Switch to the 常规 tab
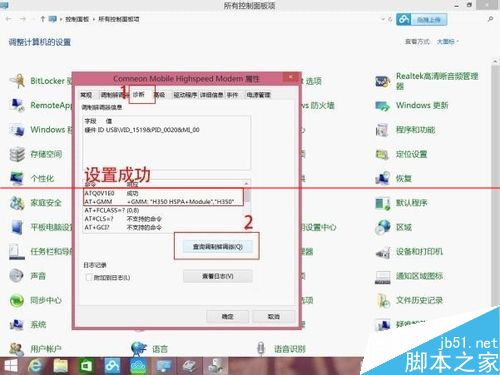This screenshot has height=375, width=500. (x=86, y=95)
